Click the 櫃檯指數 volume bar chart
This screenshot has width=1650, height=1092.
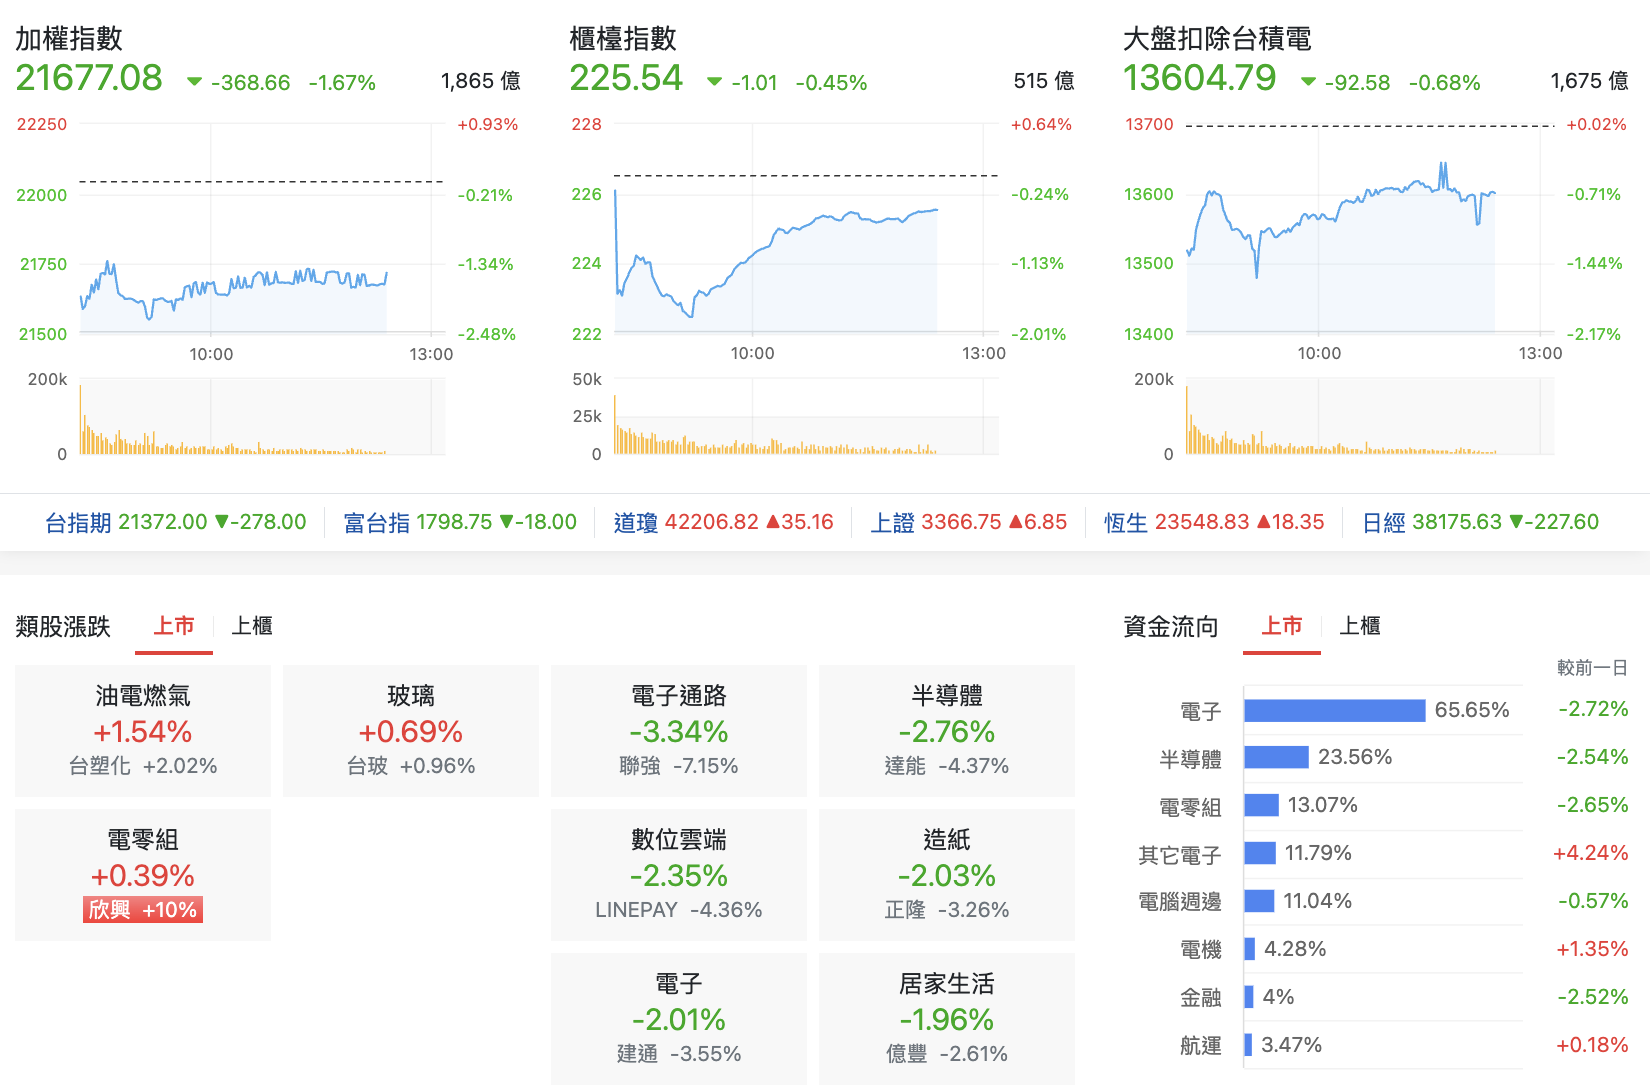[806, 417]
